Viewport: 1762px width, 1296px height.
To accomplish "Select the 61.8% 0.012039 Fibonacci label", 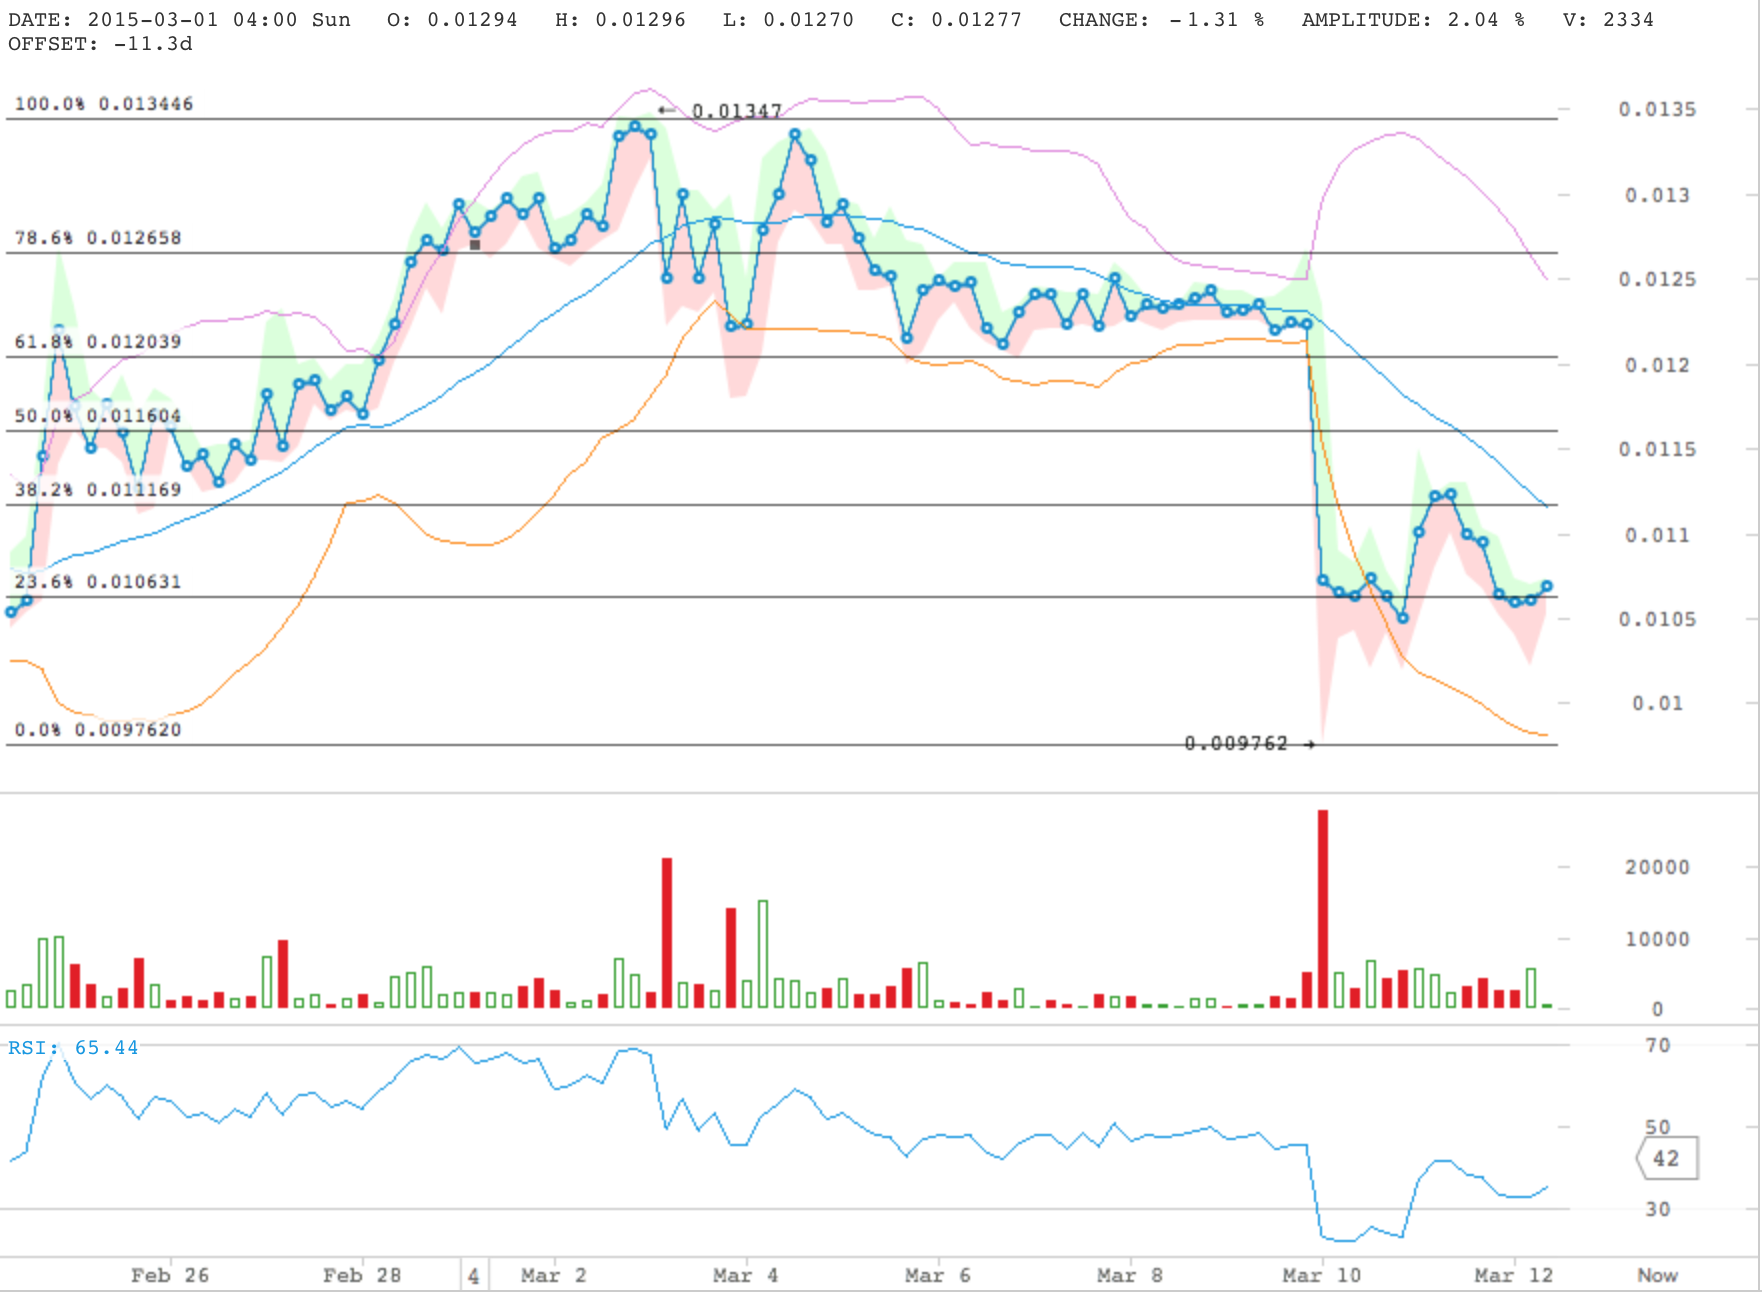I will click(x=98, y=342).
